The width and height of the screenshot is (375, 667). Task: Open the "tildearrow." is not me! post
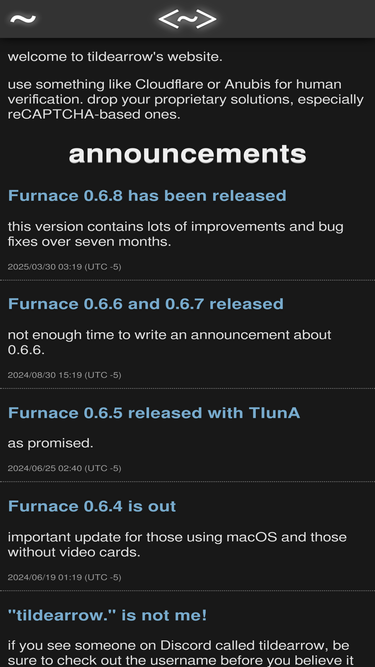[x=108, y=615]
